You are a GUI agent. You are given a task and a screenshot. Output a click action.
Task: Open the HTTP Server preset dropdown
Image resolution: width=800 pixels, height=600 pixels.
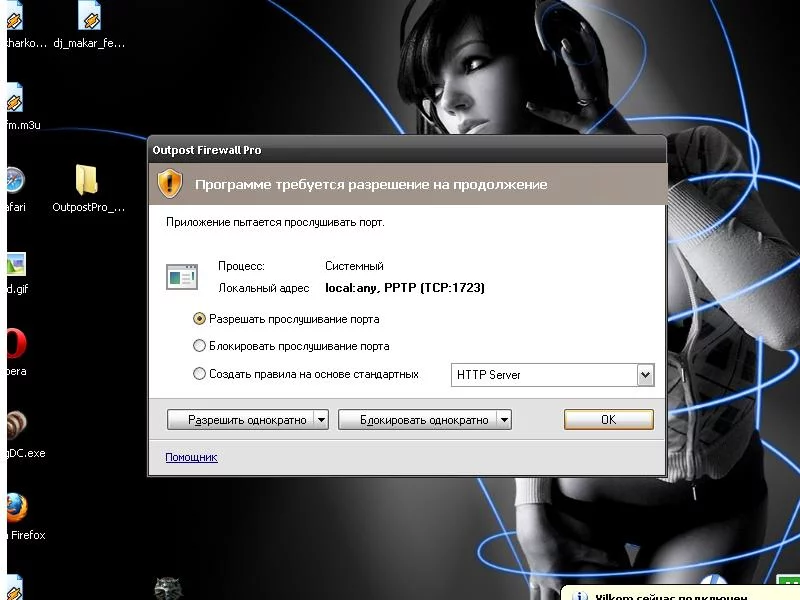(x=645, y=375)
